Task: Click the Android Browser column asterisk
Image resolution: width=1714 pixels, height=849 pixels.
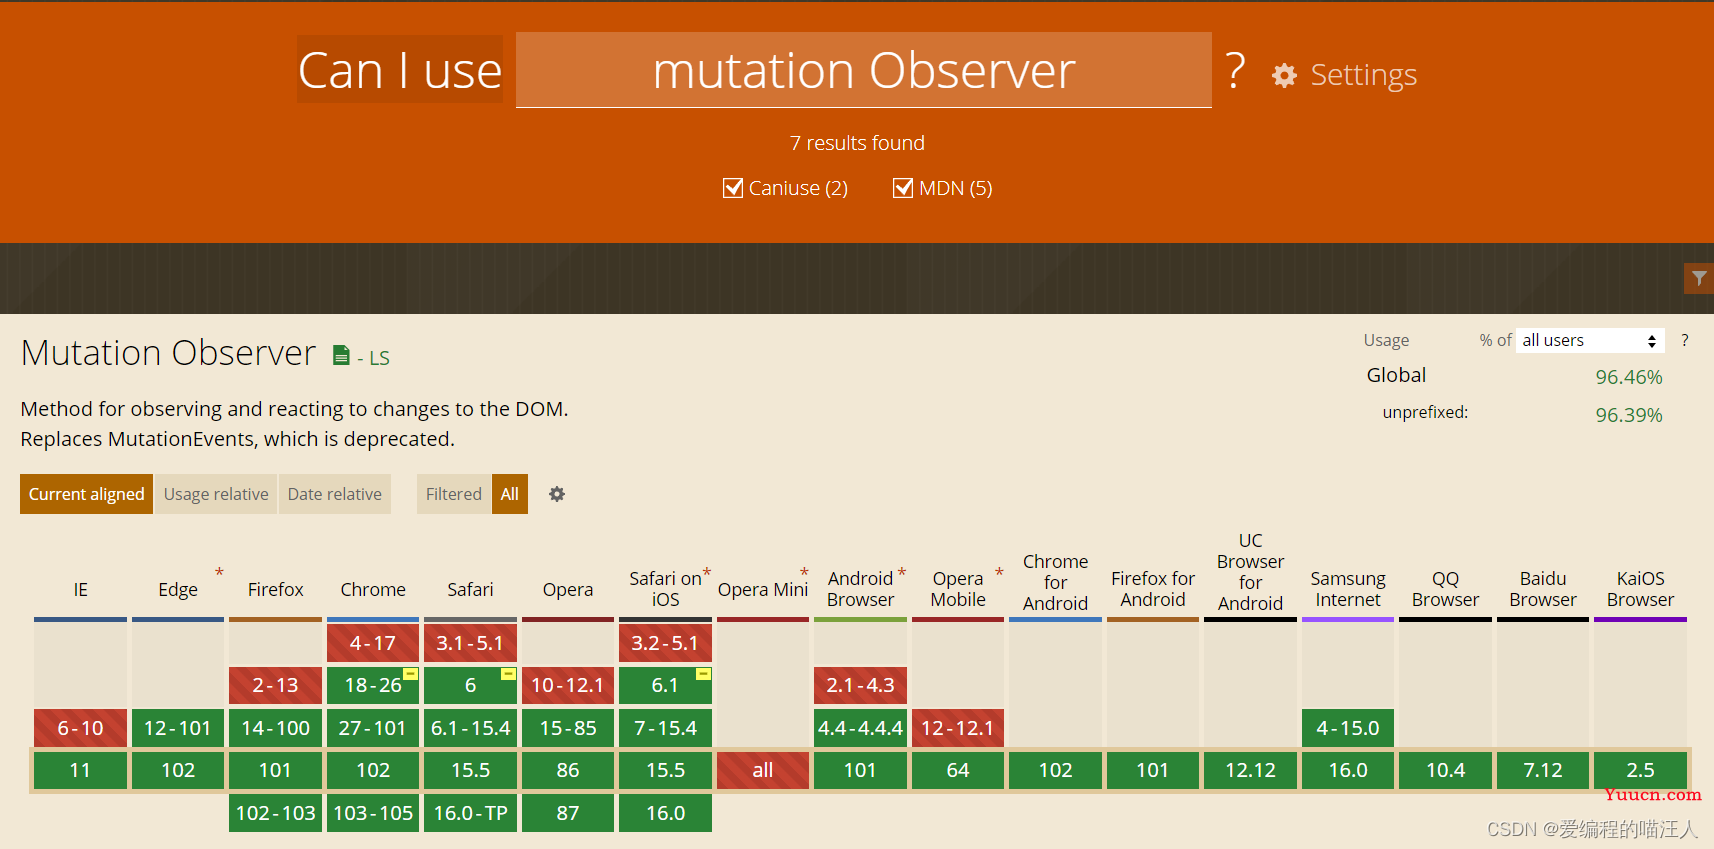Action: pyautogui.click(x=902, y=572)
